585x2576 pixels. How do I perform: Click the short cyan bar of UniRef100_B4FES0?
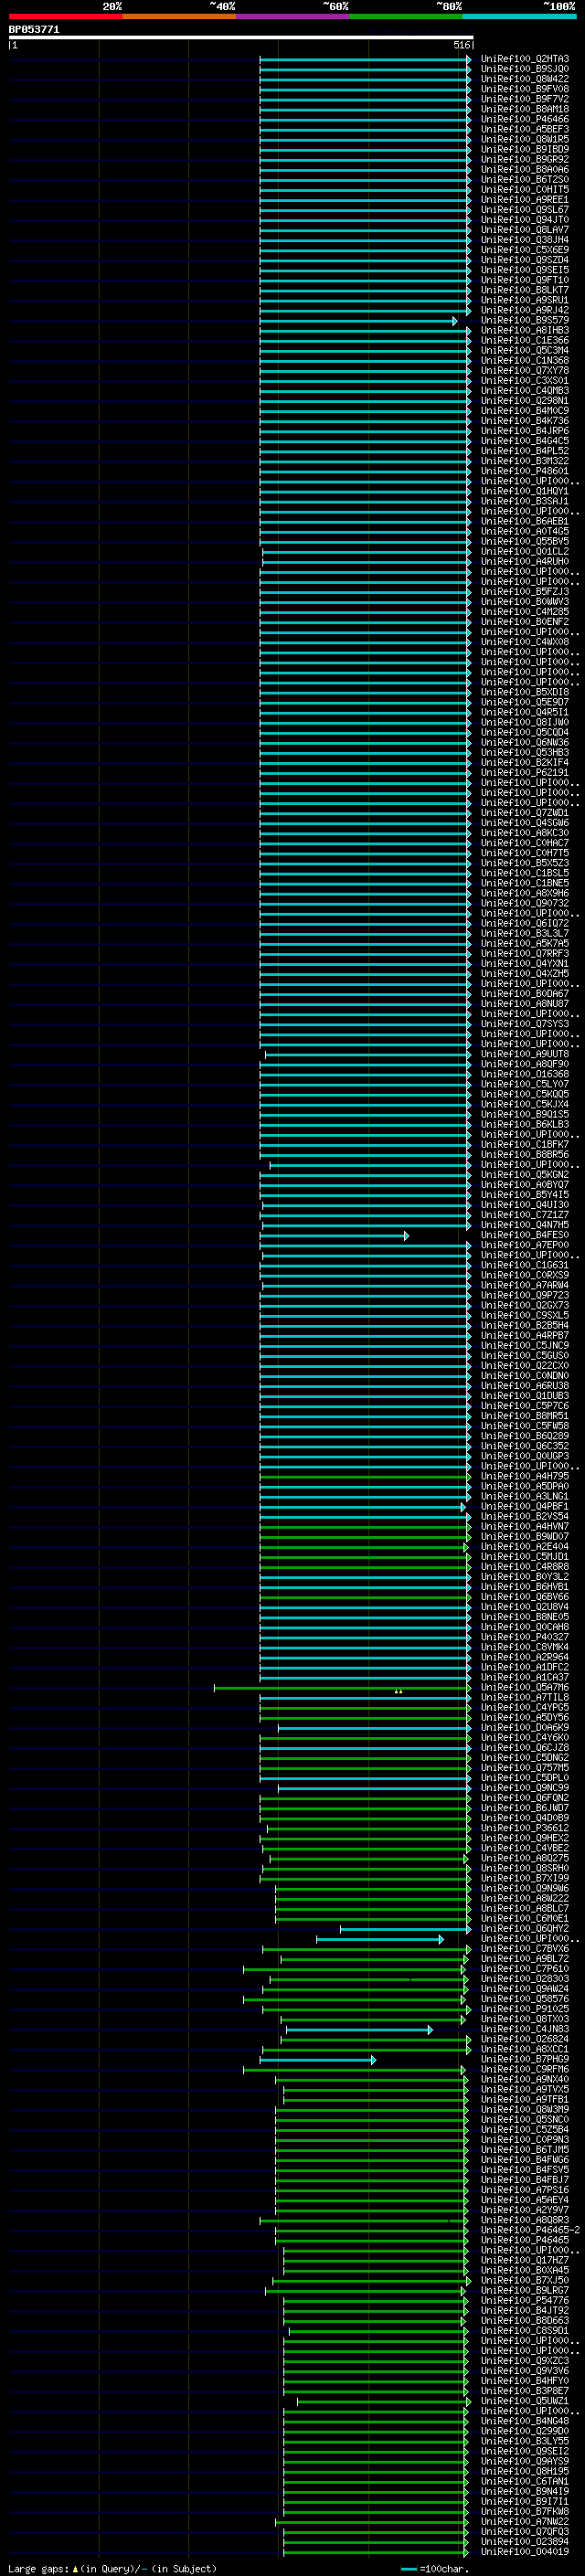[334, 1236]
